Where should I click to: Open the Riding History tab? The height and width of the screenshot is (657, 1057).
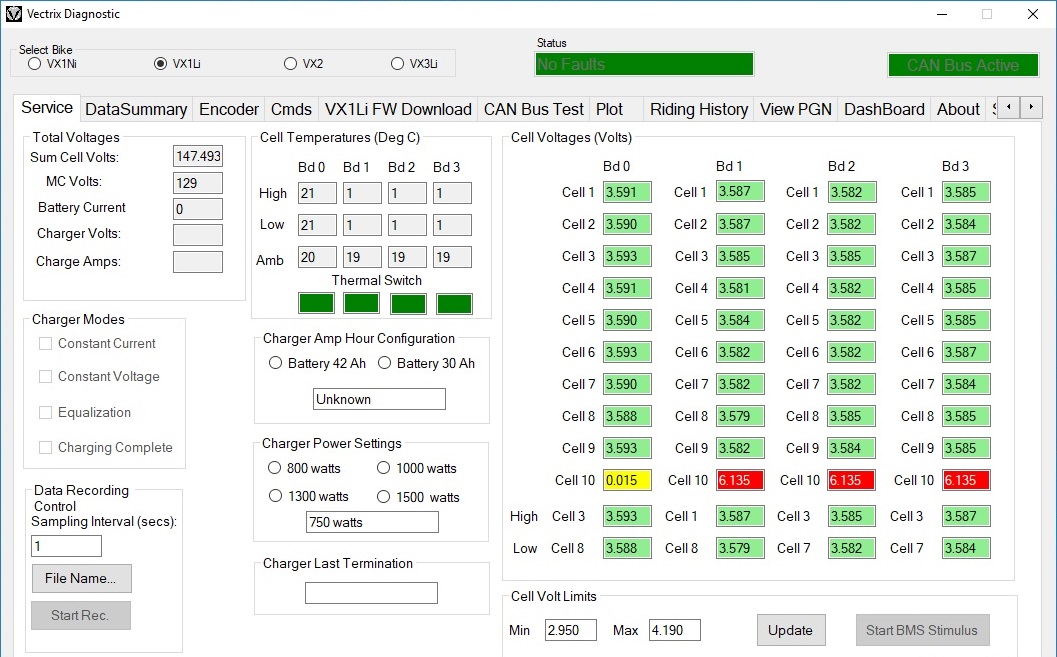coord(699,109)
